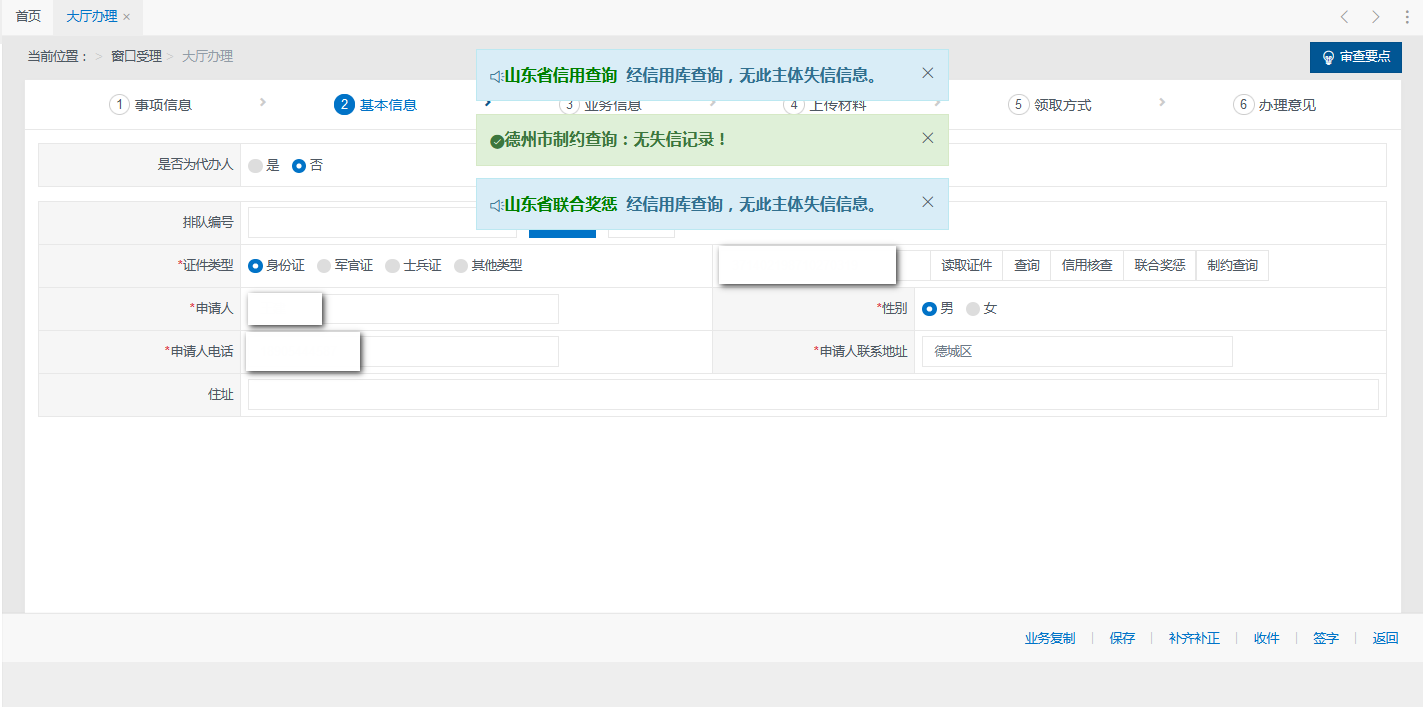
Task: Click the 信用核查 button
Action: 1087,266
